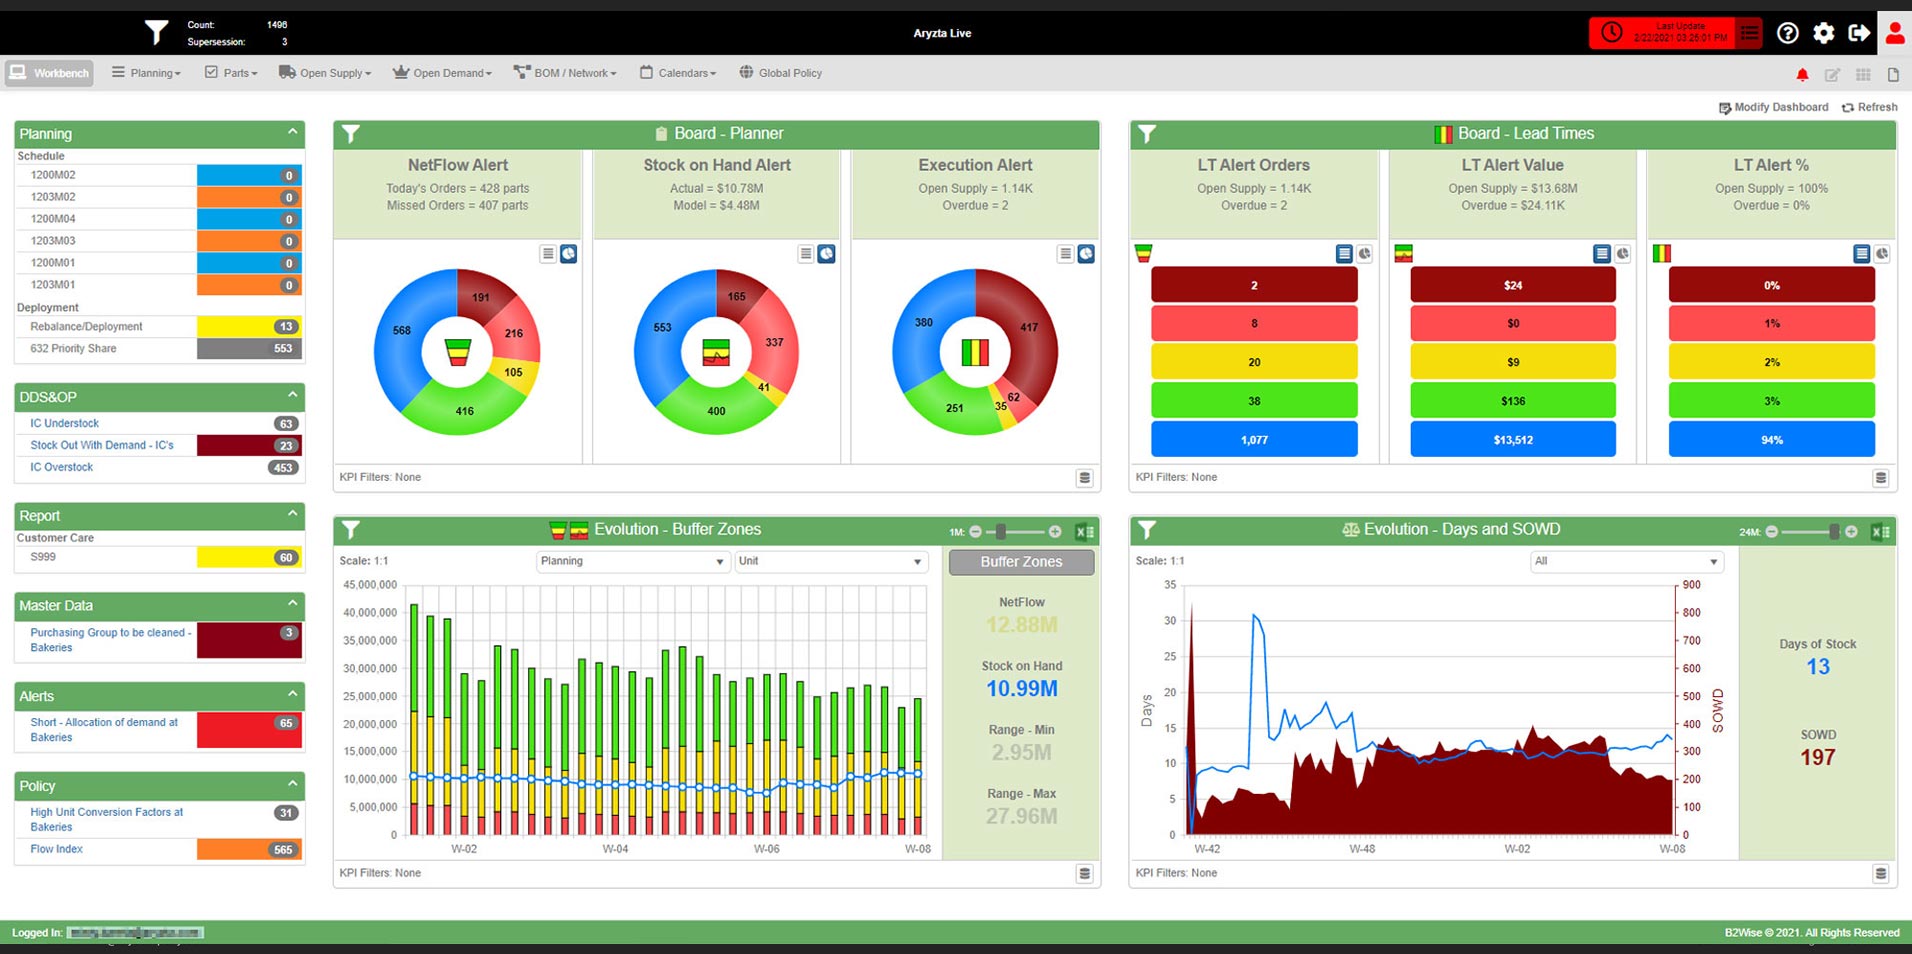The height and width of the screenshot is (954, 1912).
Task: Click the Days and SOWD range slider handle
Action: click(1834, 532)
